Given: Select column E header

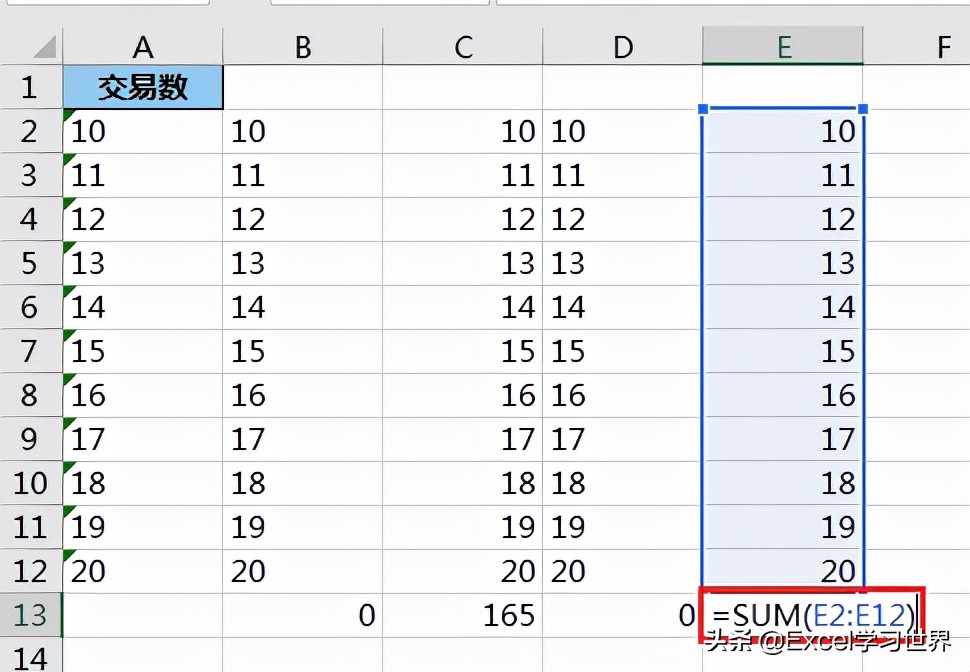Looking at the screenshot, I should [x=783, y=46].
